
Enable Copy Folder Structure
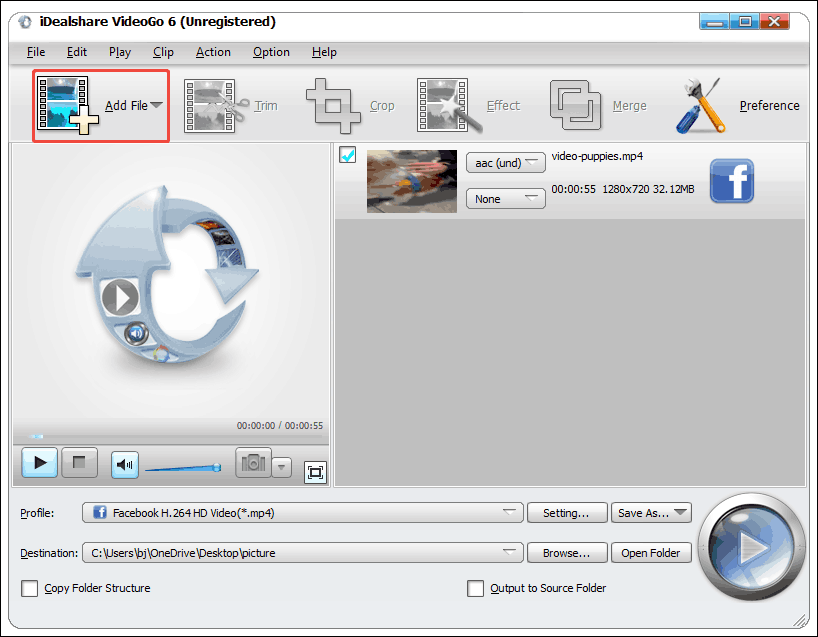31,588
